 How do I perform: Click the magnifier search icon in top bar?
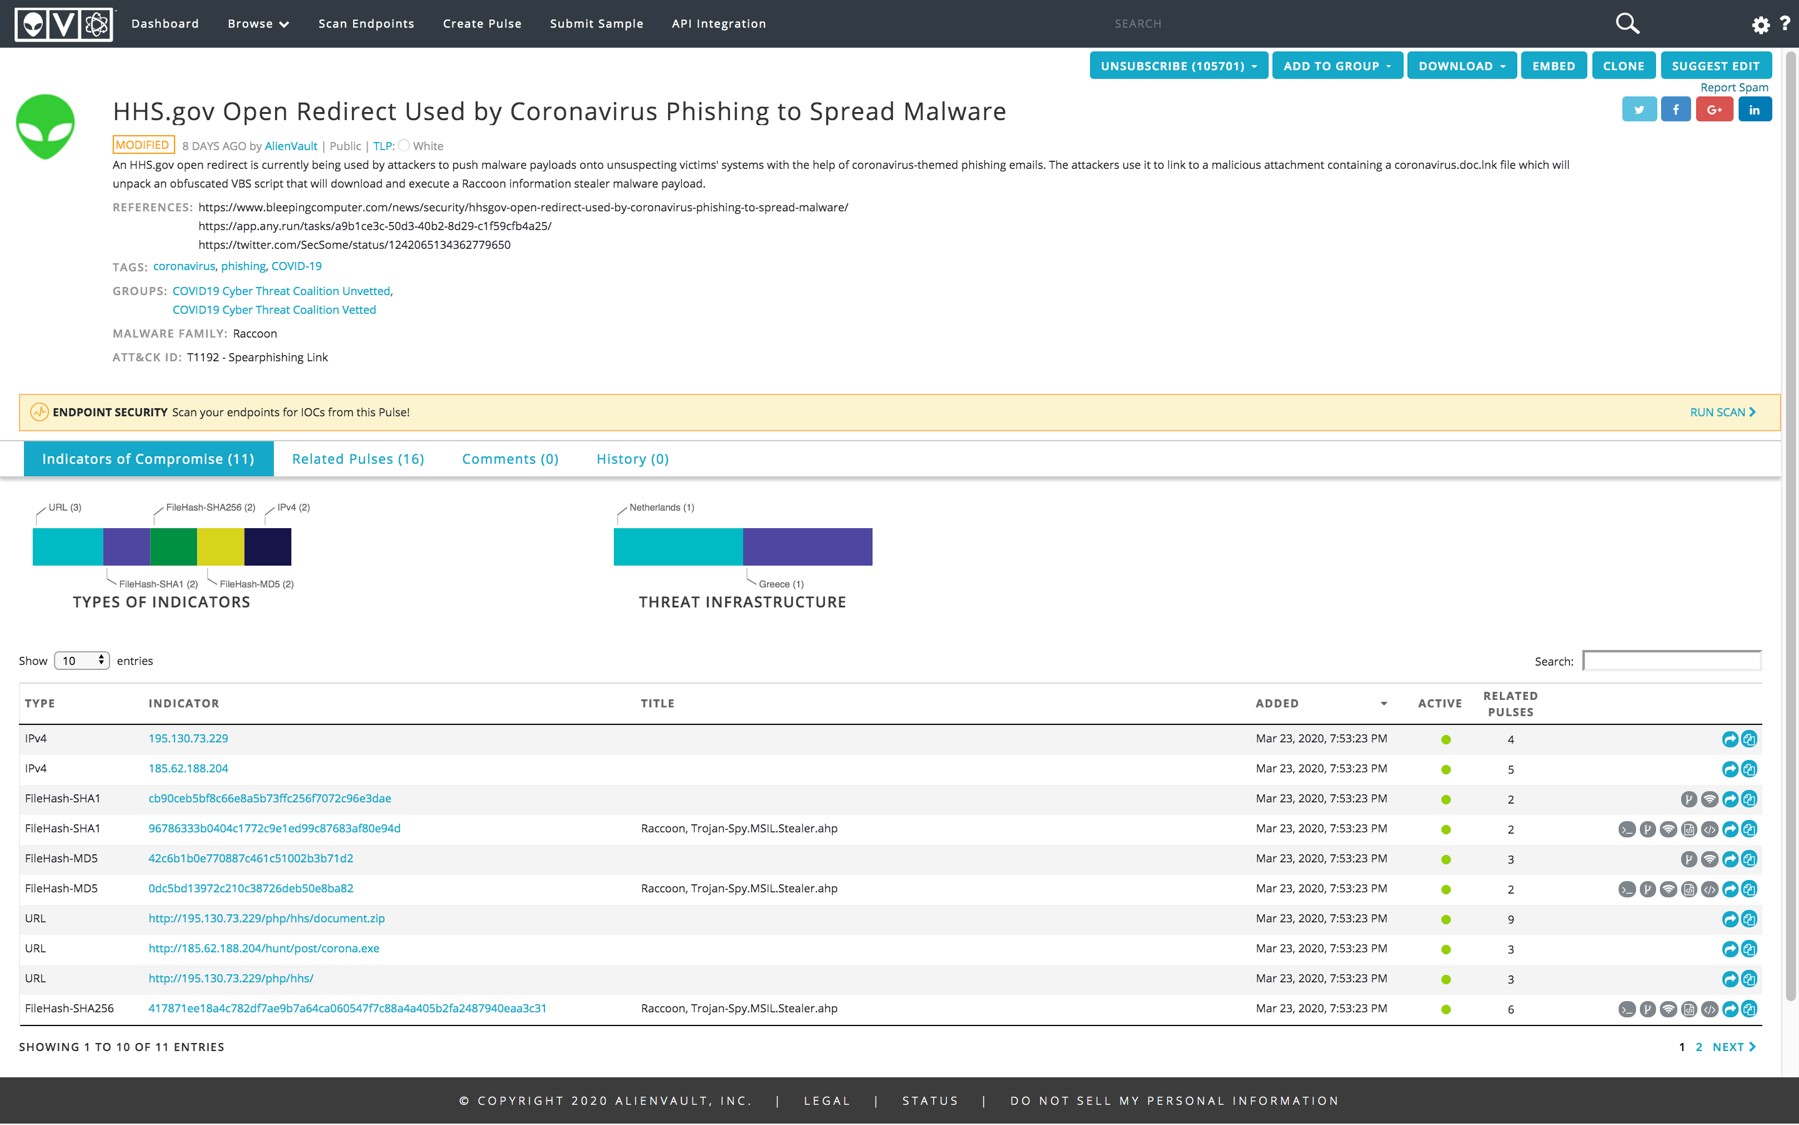(1627, 23)
